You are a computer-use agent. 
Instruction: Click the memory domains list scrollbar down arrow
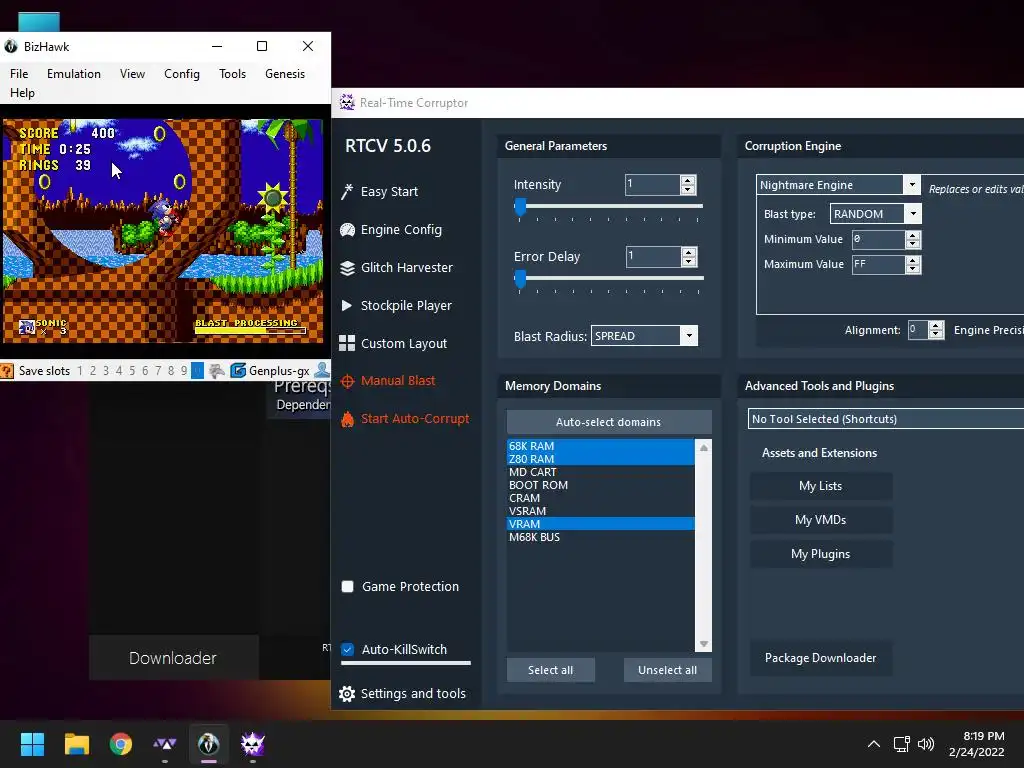click(x=703, y=644)
